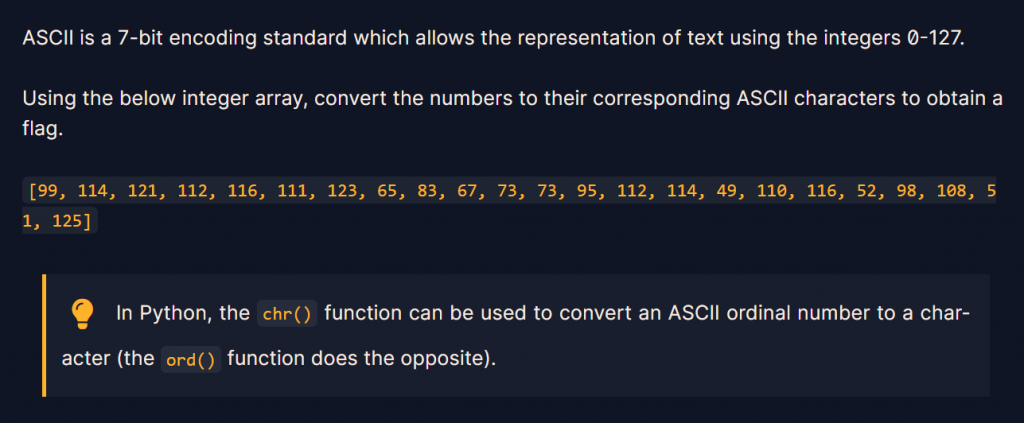Screen dimensions: 1024x423
Task: Click the yellow vertical bar of the tip box
Action: (44, 336)
